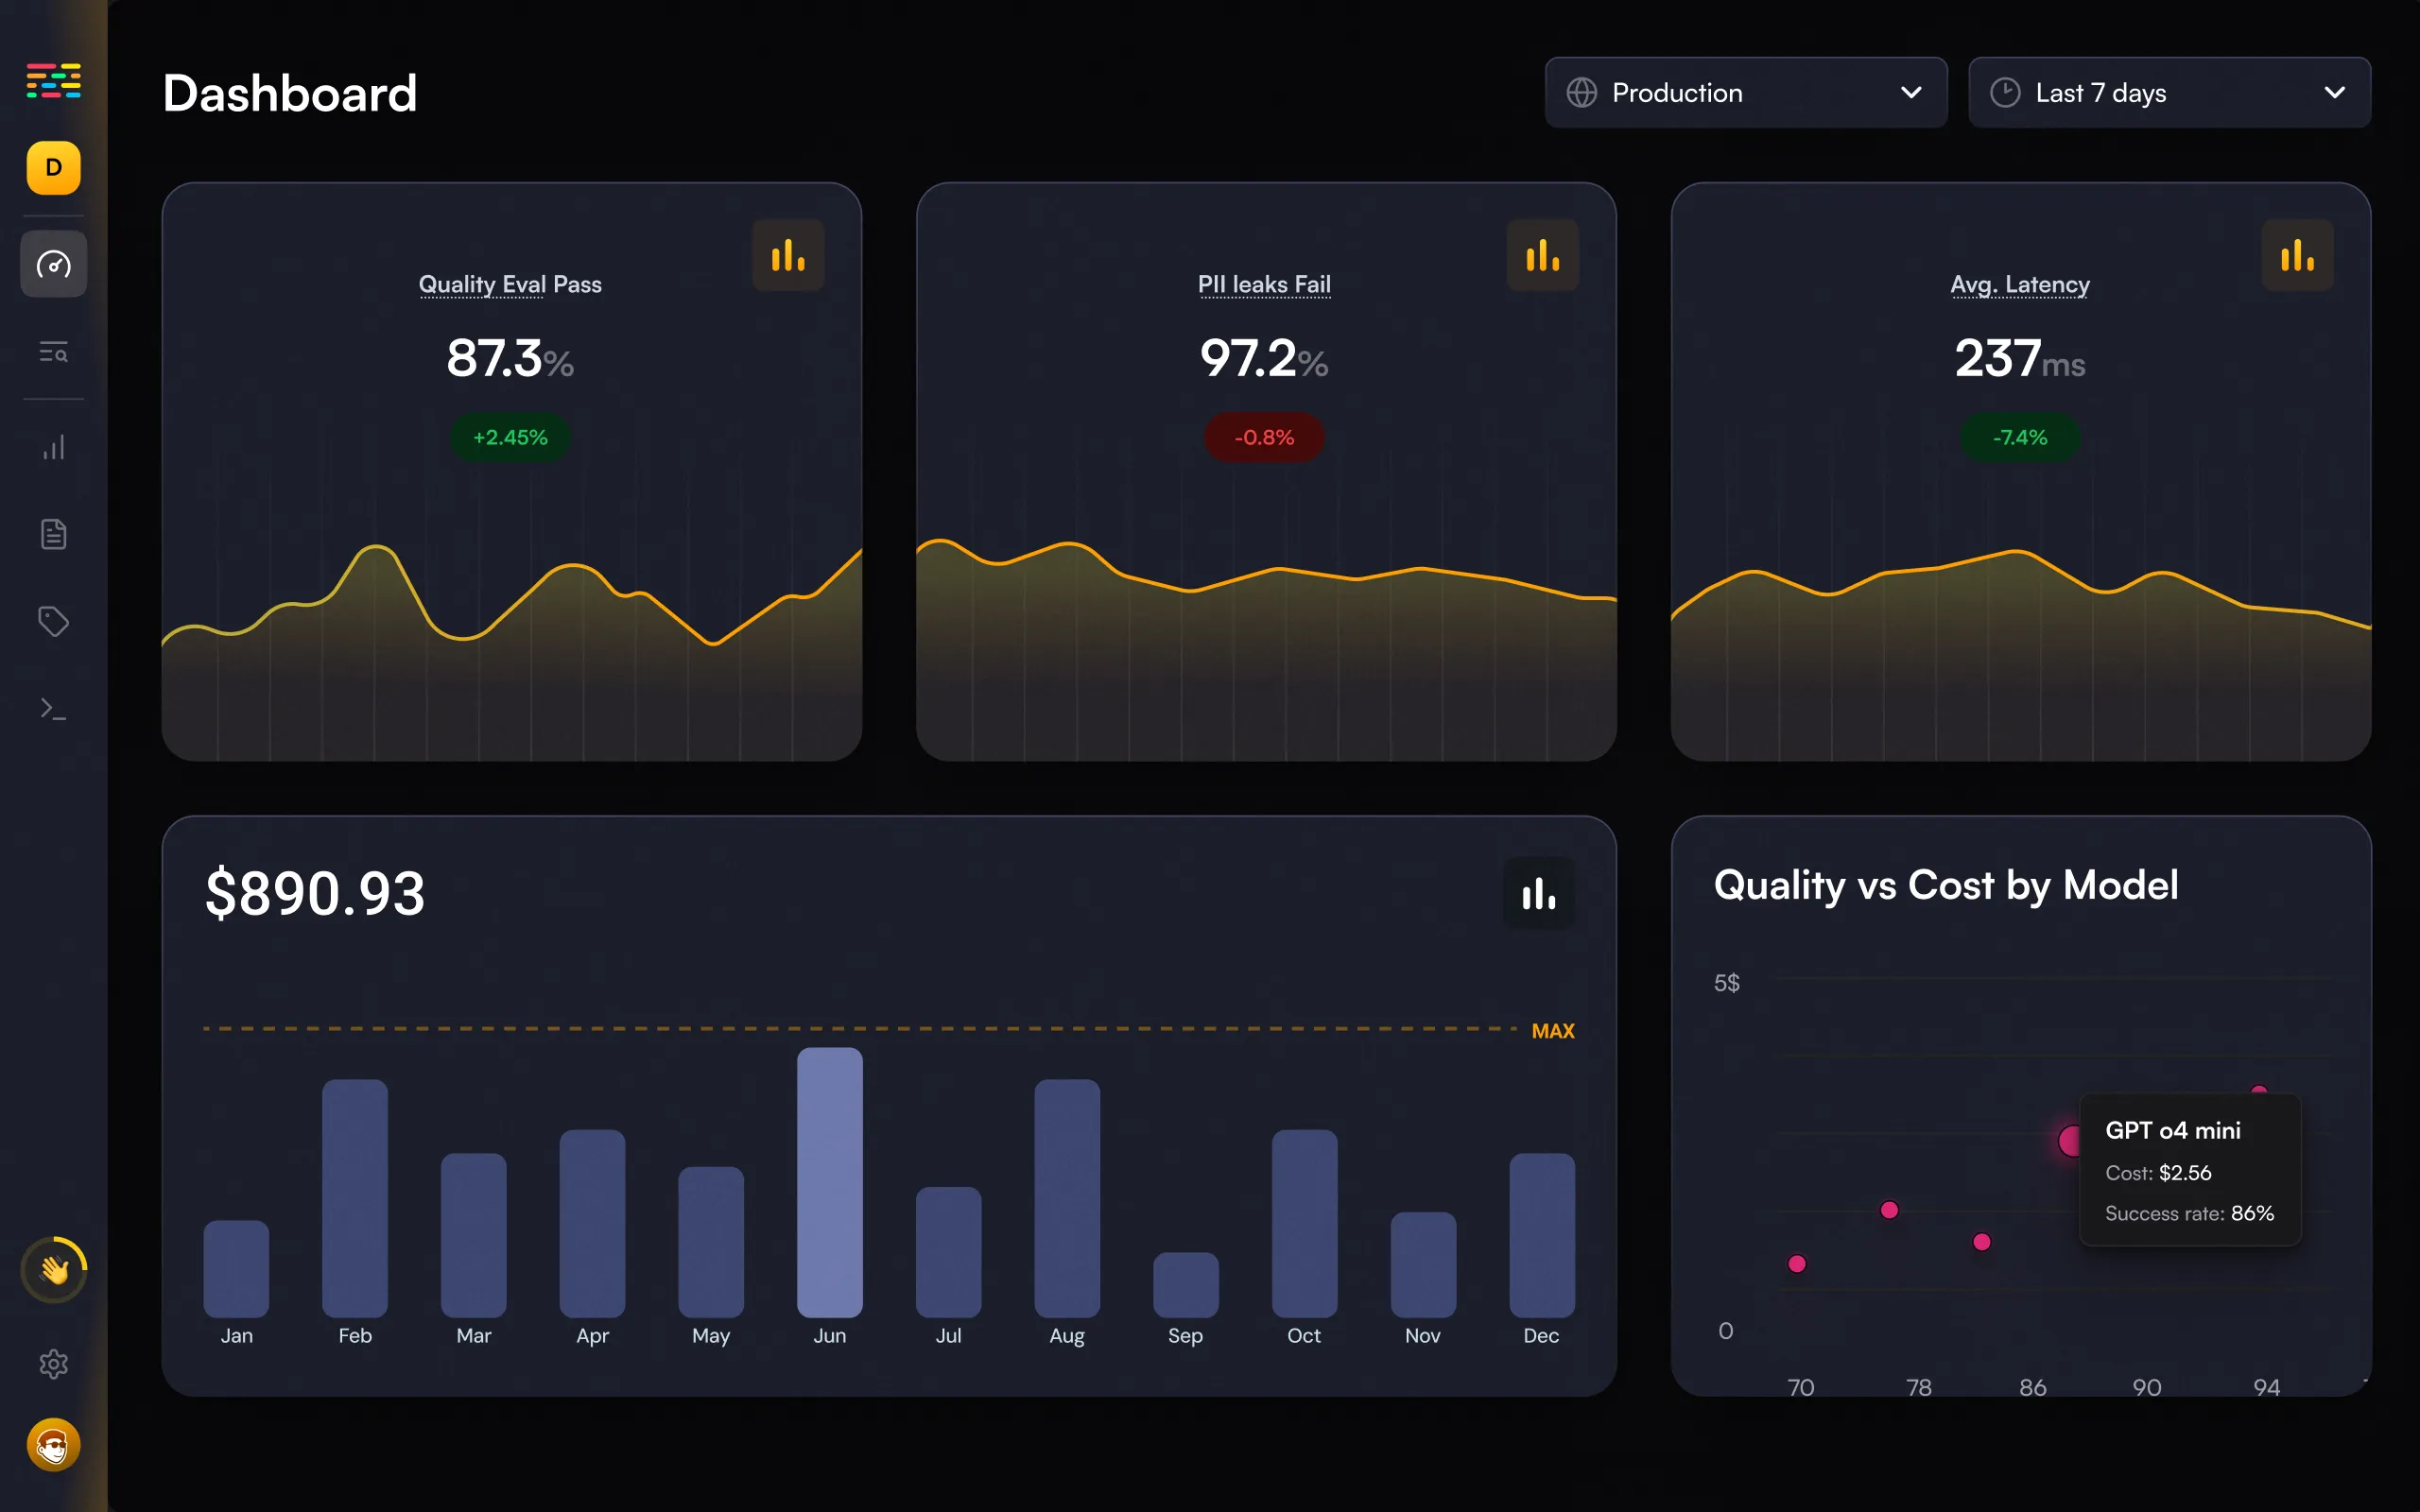The image size is (2420, 1512).
Task: Open the dashboard gauge icon in sidebar
Action: point(54,265)
